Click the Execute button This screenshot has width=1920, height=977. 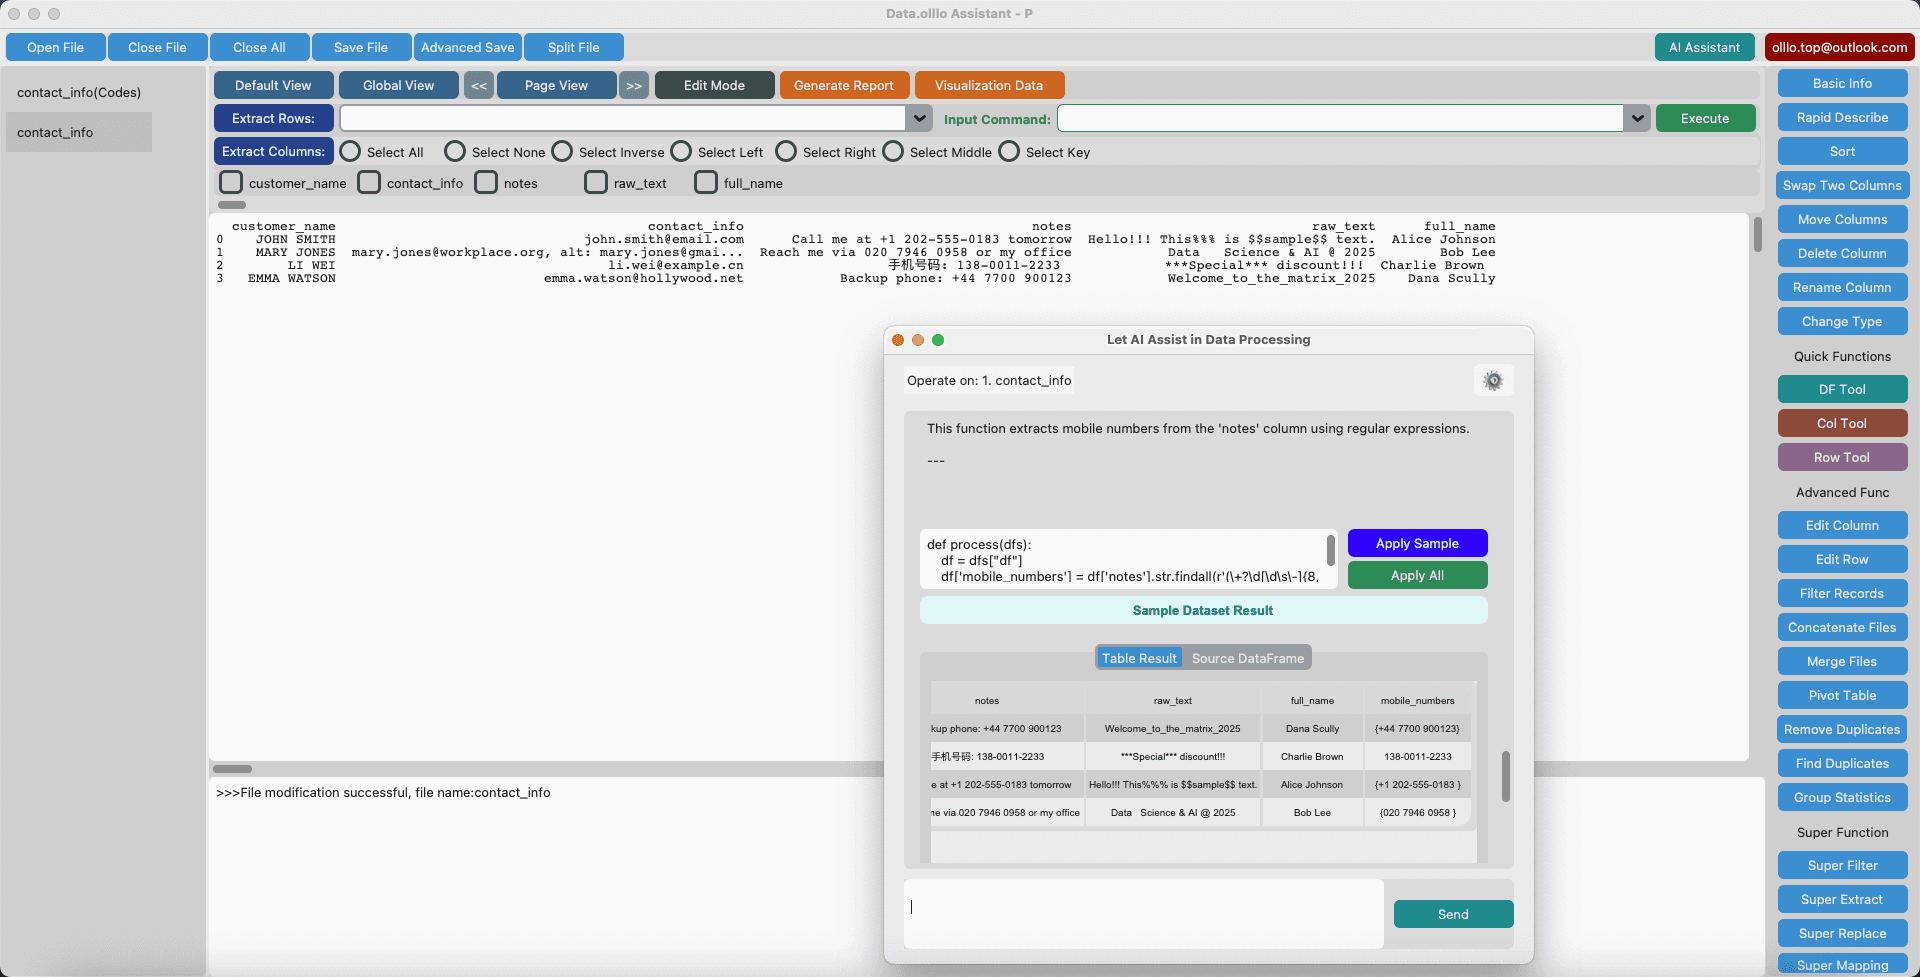coord(1704,118)
